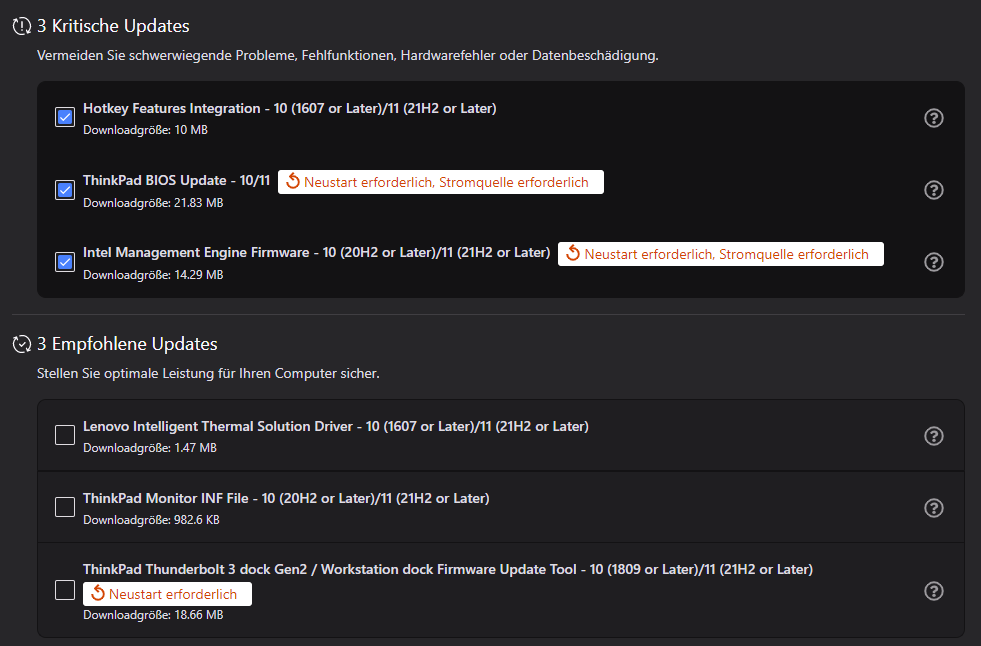Click 'ThinkPad BIOS Update - 10/11' title

(x=176, y=181)
